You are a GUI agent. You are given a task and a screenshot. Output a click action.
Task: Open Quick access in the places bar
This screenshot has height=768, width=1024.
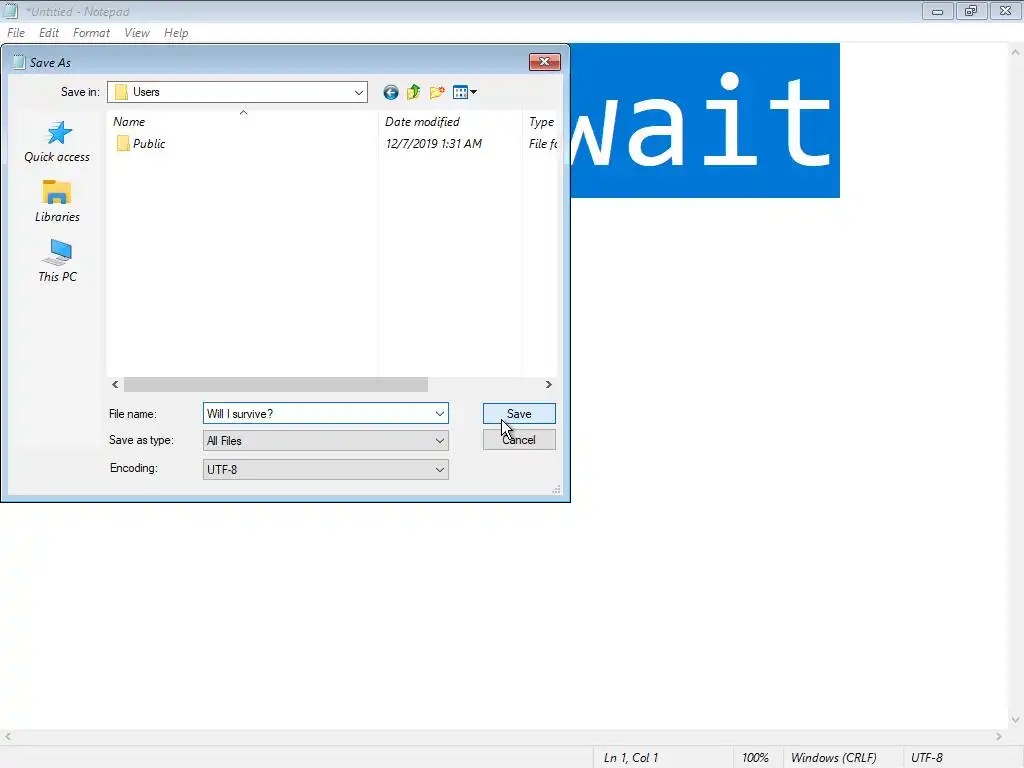[x=57, y=142]
